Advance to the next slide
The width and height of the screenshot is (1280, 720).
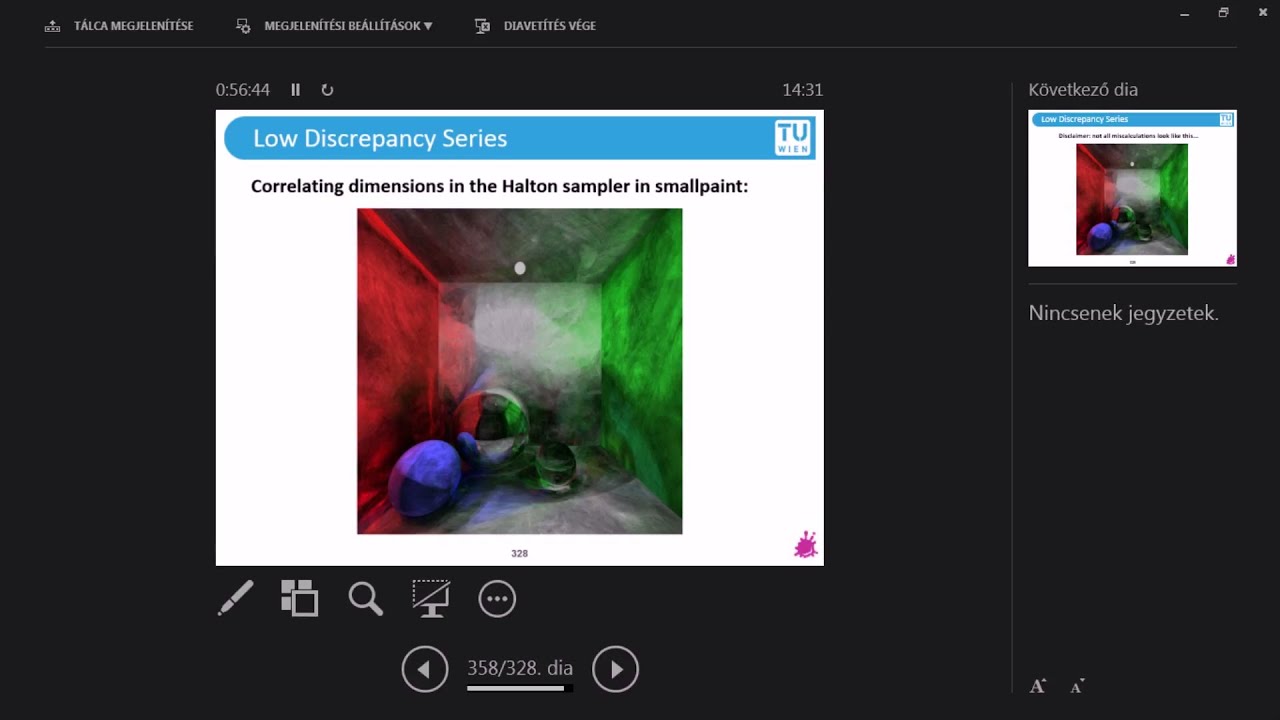click(615, 669)
